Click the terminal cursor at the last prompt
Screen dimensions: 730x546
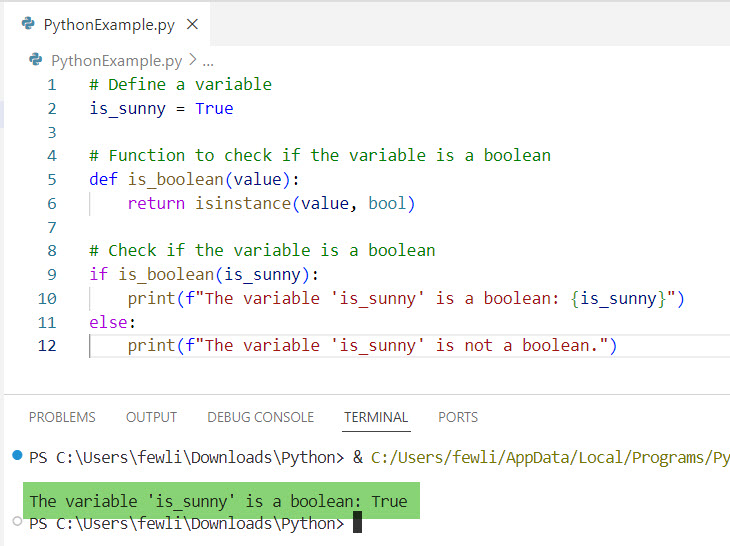tap(357, 522)
